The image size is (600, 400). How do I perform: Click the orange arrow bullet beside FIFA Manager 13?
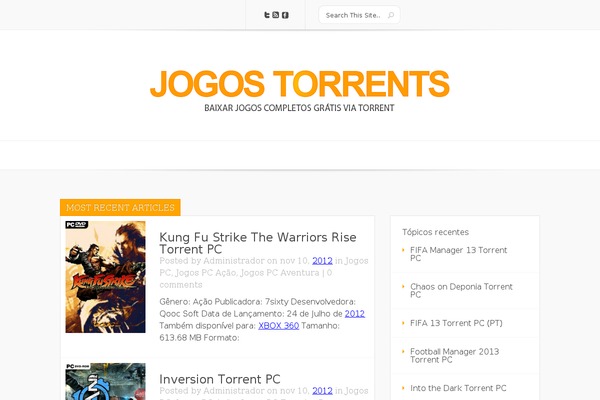point(403,250)
